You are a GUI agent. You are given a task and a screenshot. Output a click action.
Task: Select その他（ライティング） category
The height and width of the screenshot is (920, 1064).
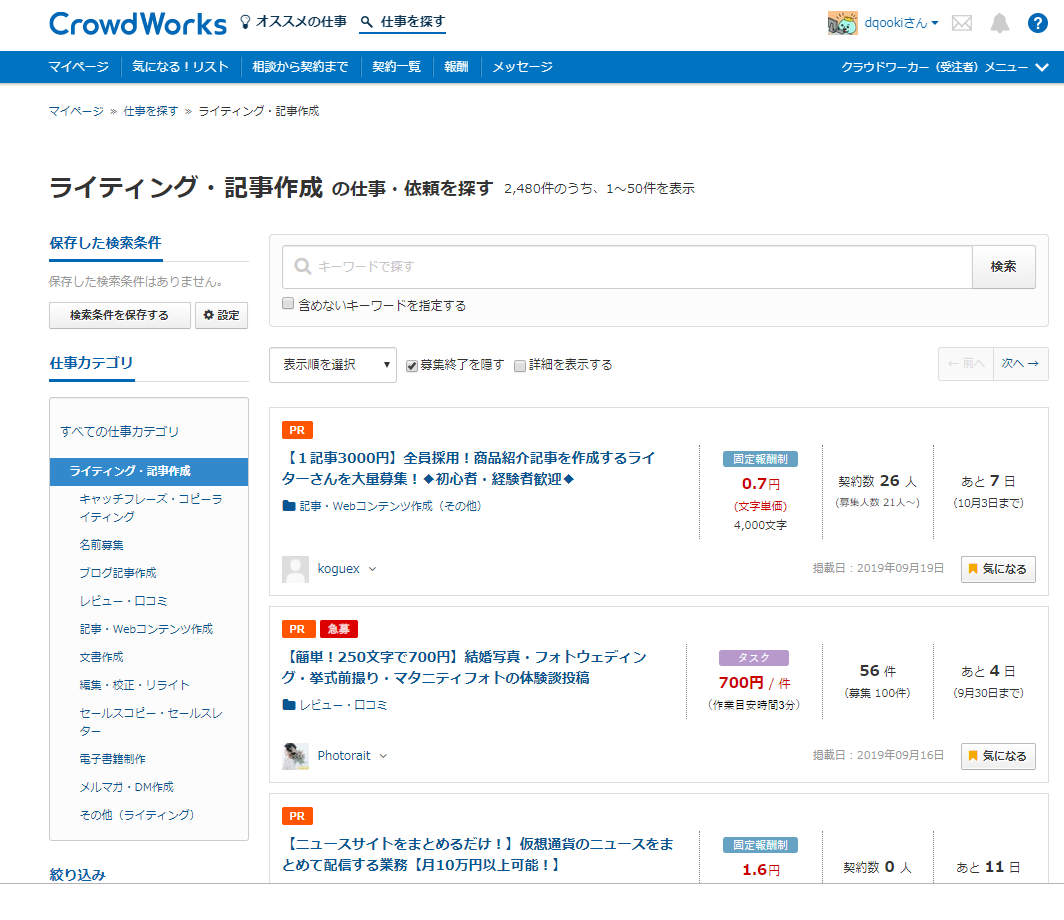(x=136, y=815)
